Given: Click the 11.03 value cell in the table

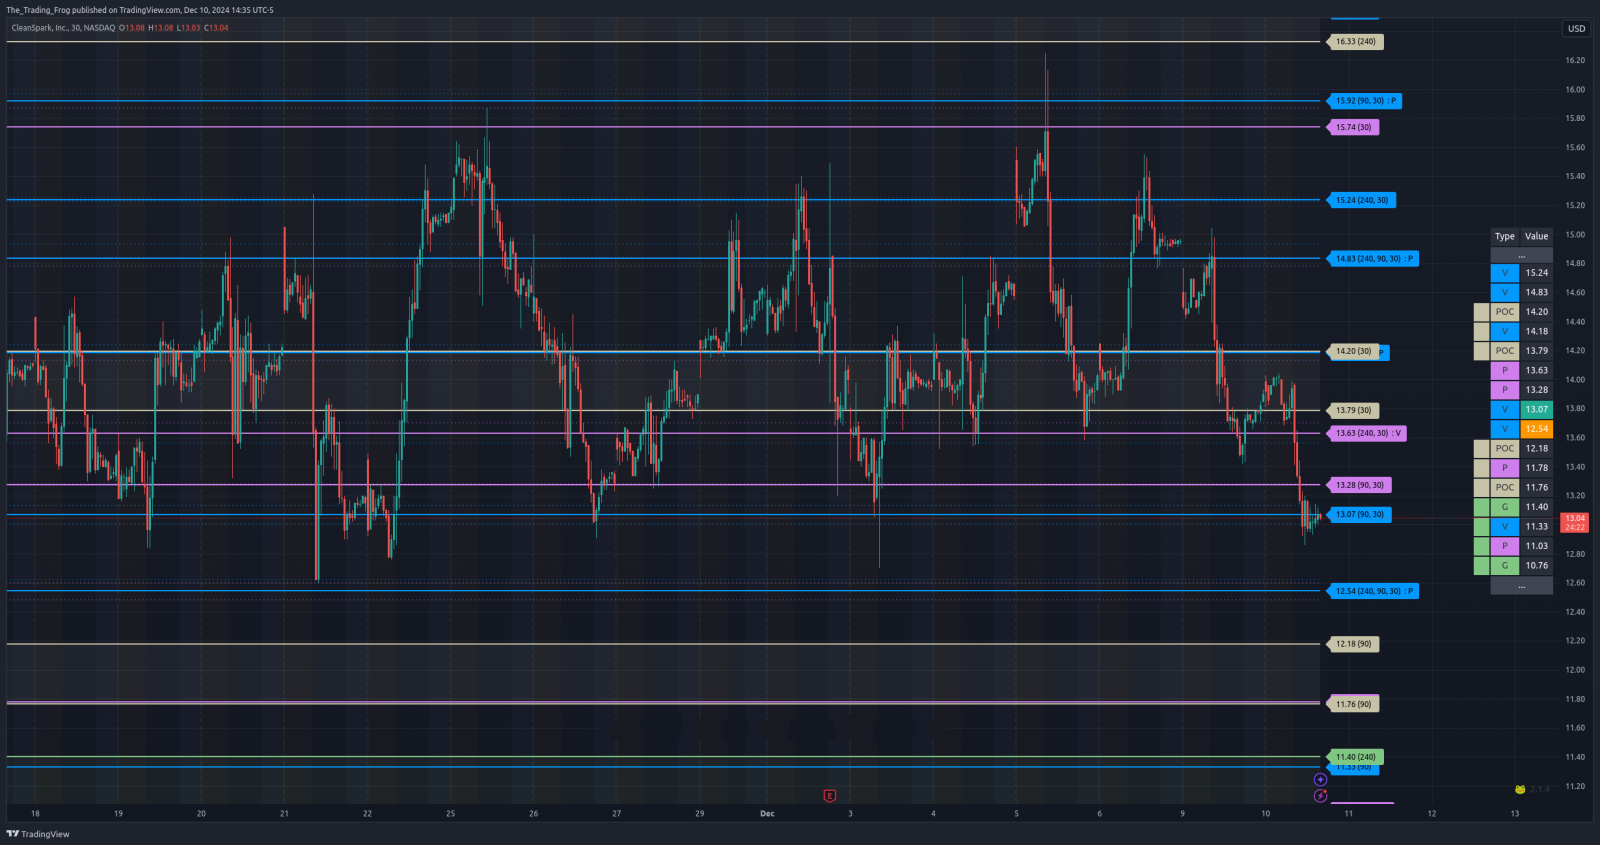Looking at the screenshot, I should click(x=1537, y=546).
